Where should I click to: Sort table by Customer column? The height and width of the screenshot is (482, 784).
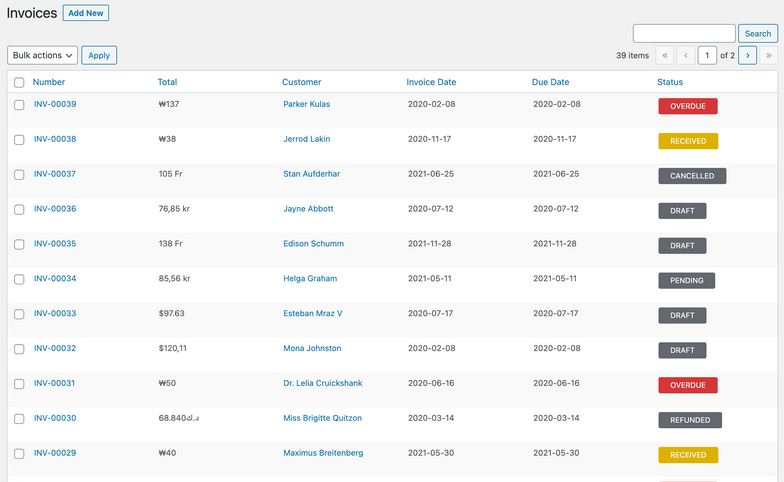(x=302, y=82)
